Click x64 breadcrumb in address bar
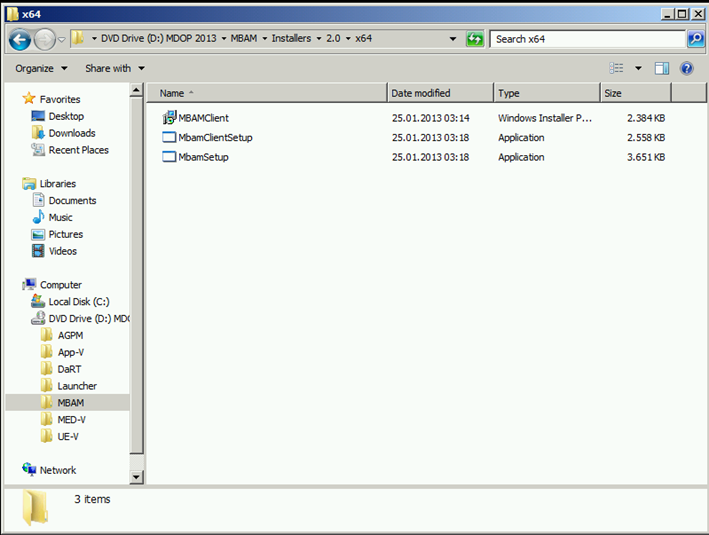 [x=364, y=38]
